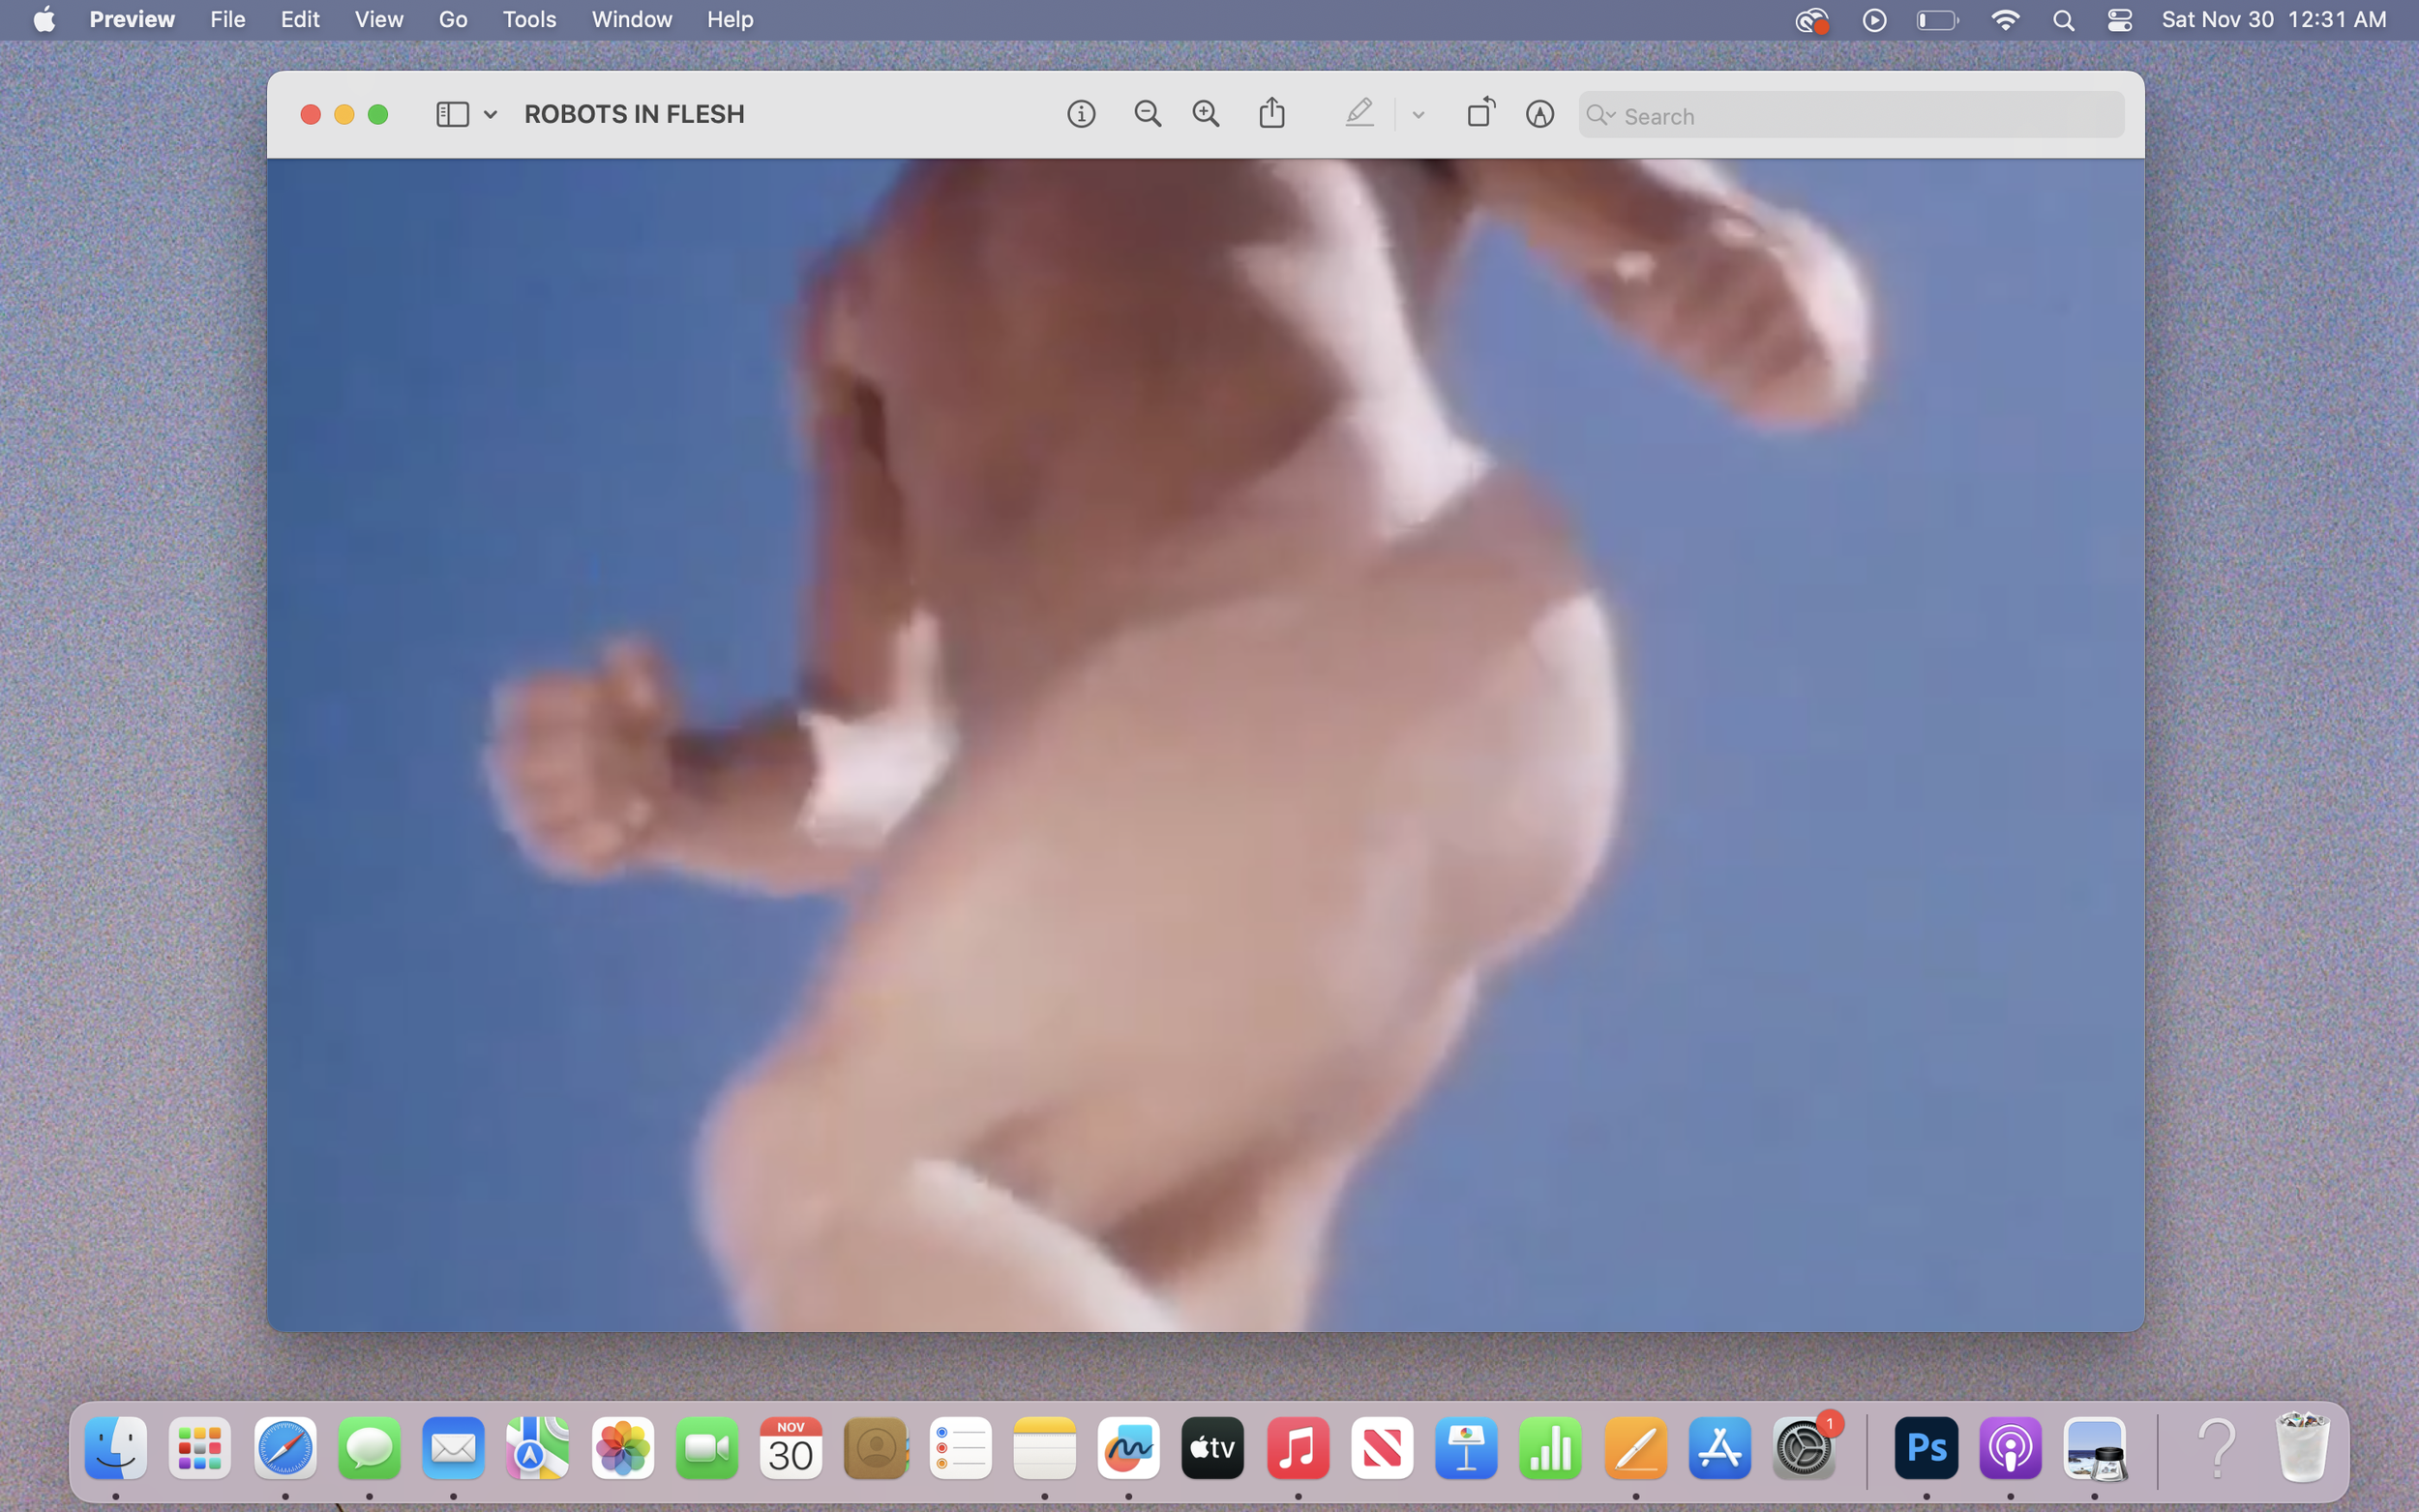
Task: Open the image info inspector
Action: [1081, 114]
